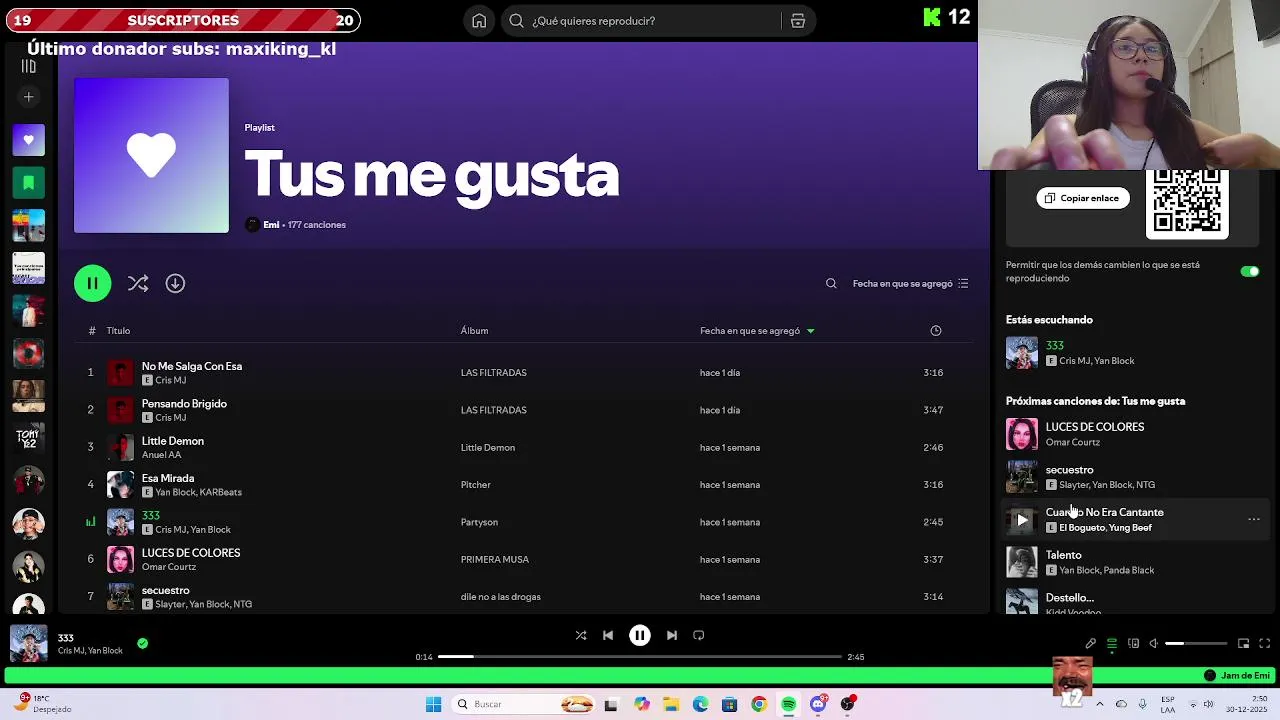Sort tracks by the clock duration column icon
Image resolution: width=1280 pixels, height=720 pixels.
pyautogui.click(x=936, y=331)
